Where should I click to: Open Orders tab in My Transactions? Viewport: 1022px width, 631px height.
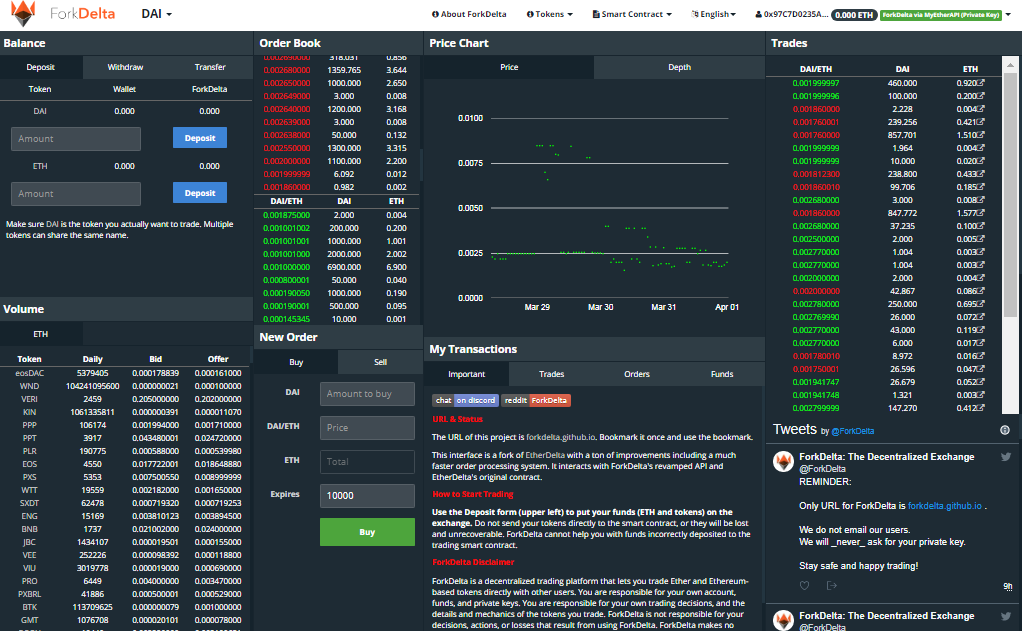(637, 374)
